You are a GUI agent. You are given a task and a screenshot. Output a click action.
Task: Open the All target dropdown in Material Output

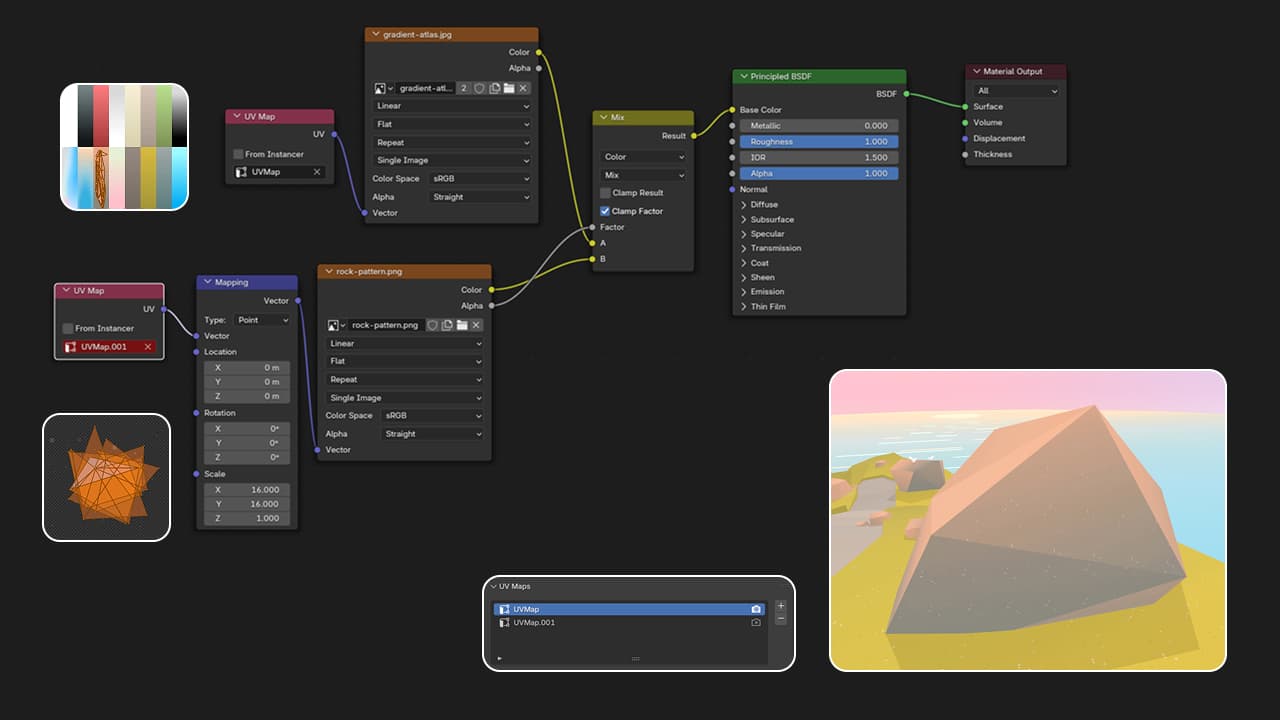[1015, 91]
